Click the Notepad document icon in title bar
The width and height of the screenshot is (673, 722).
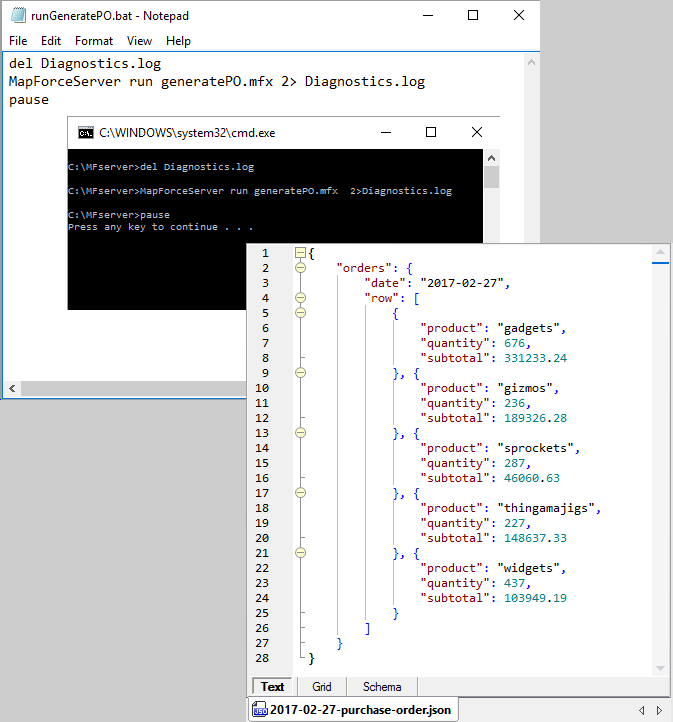18,15
